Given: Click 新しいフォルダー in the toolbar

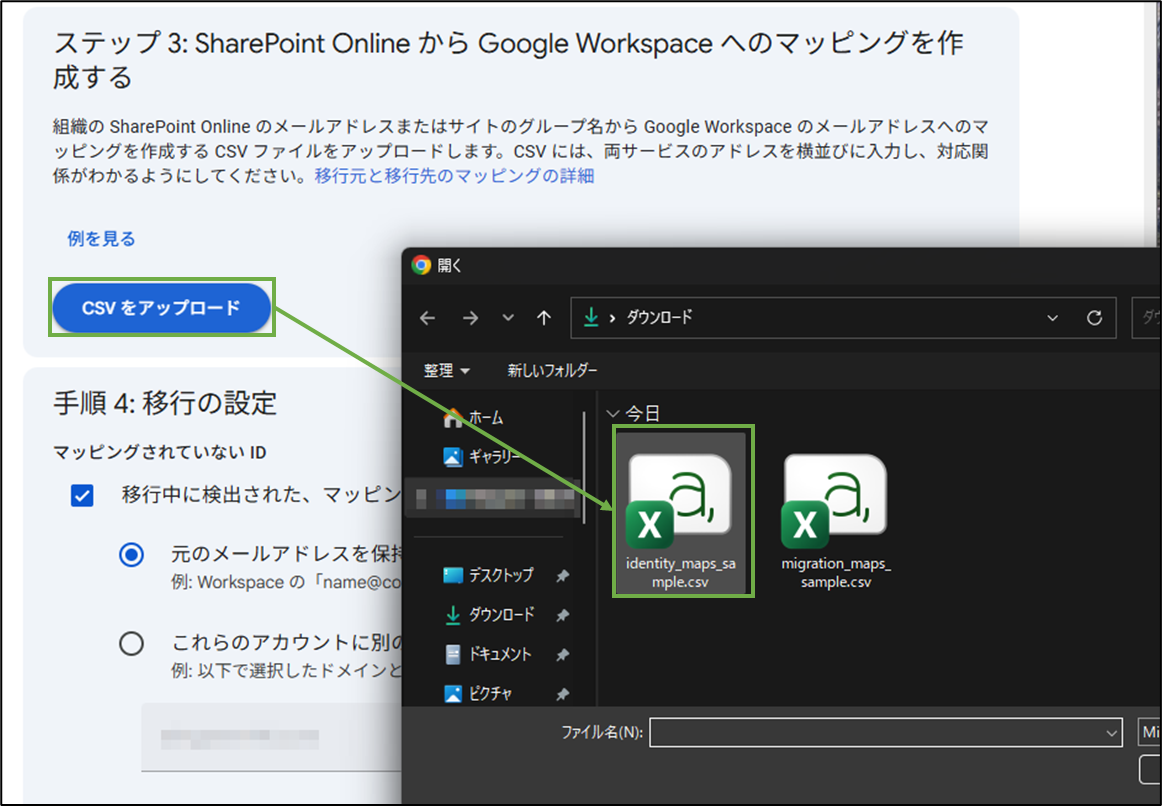Looking at the screenshot, I should (x=552, y=370).
